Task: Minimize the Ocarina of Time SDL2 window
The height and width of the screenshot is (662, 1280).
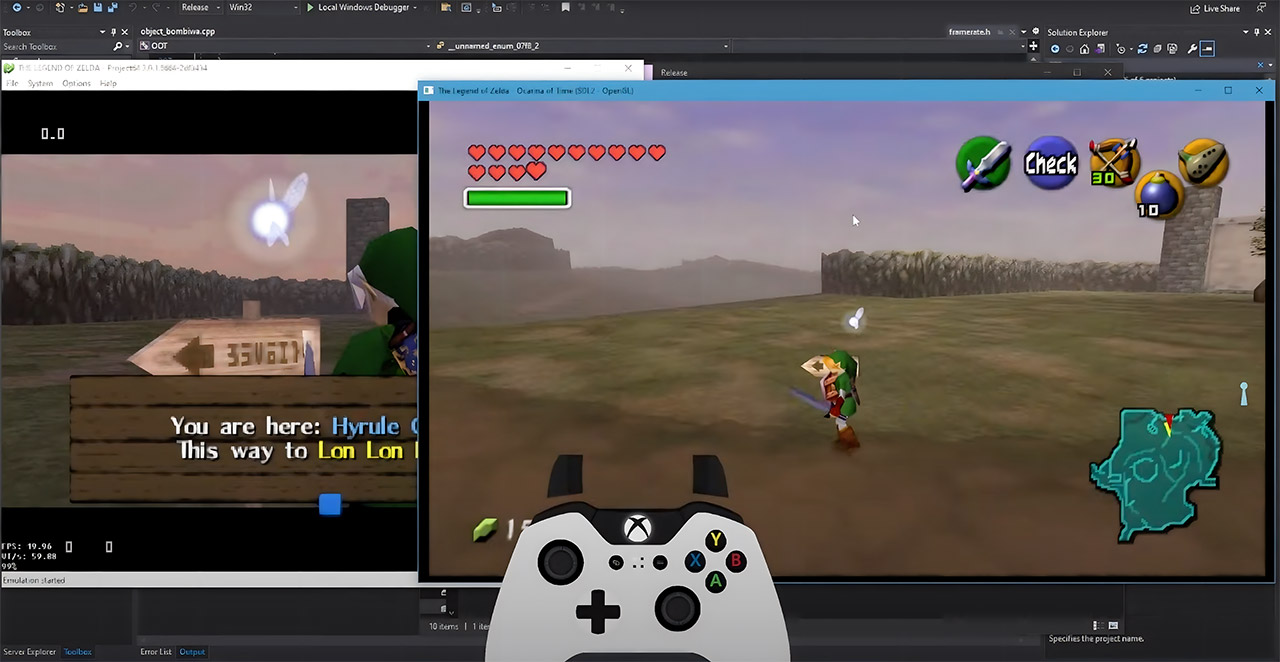Action: coord(1198,90)
